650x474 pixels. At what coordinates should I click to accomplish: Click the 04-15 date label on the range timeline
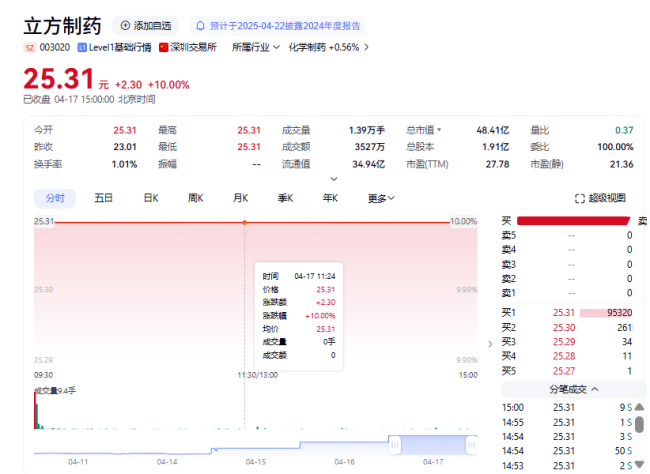click(x=256, y=462)
